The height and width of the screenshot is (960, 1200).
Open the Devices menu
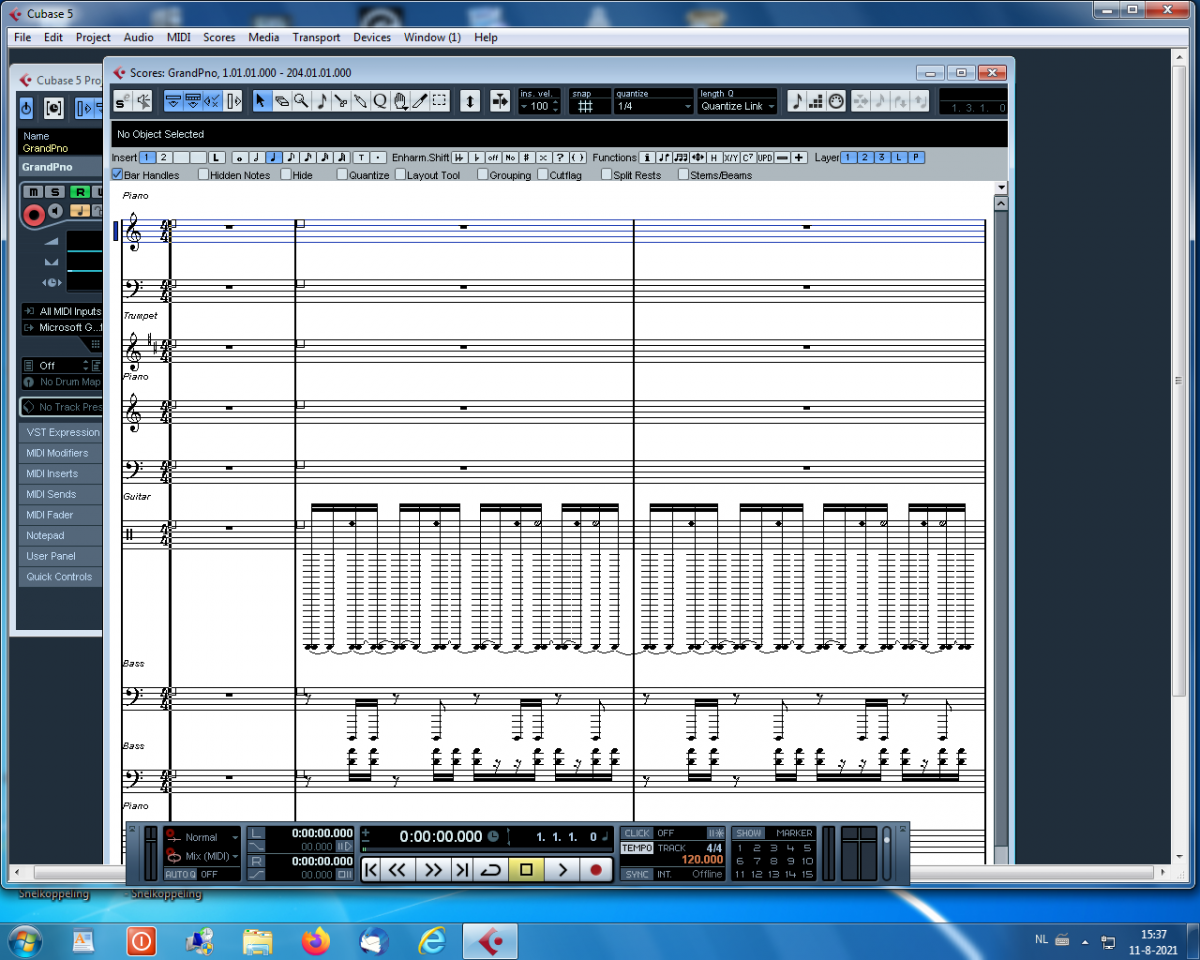coord(372,37)
